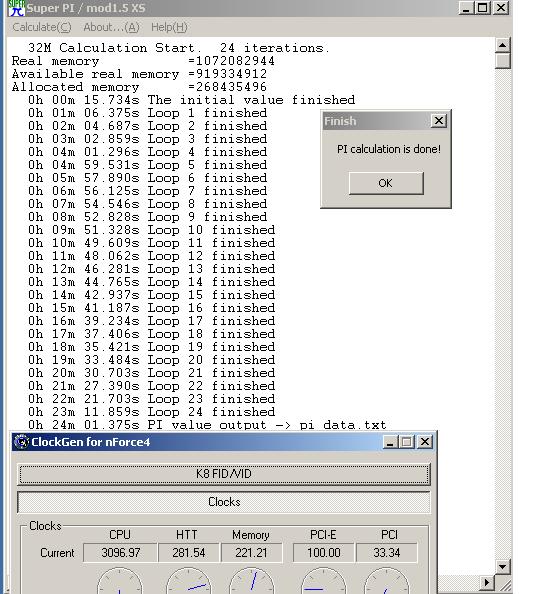
Task: Open the K8 FID/VID panel button
Action: (x=224, y=474)
